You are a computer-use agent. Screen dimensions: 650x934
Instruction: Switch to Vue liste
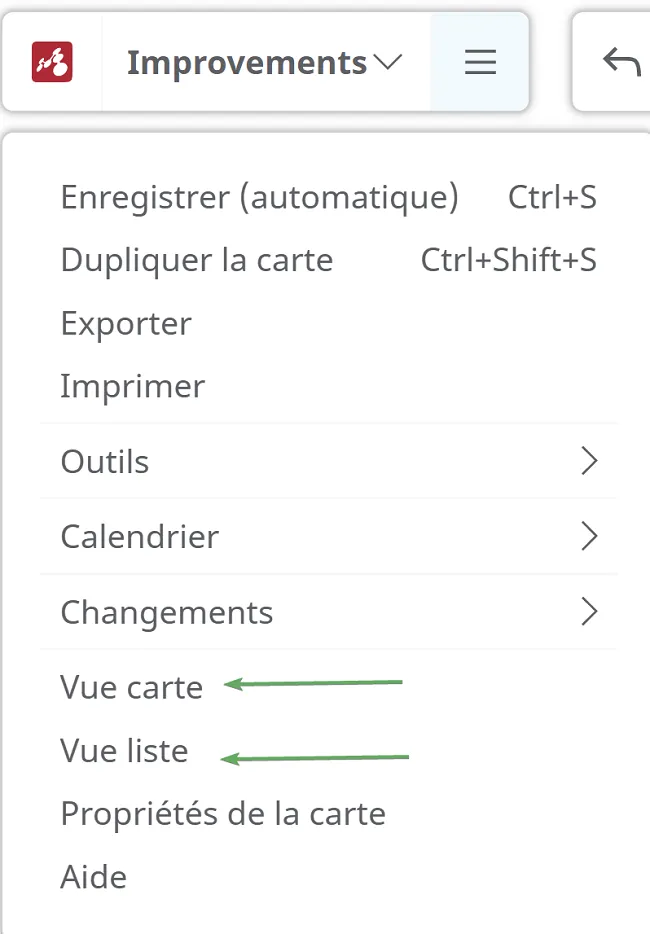[124, 751]
